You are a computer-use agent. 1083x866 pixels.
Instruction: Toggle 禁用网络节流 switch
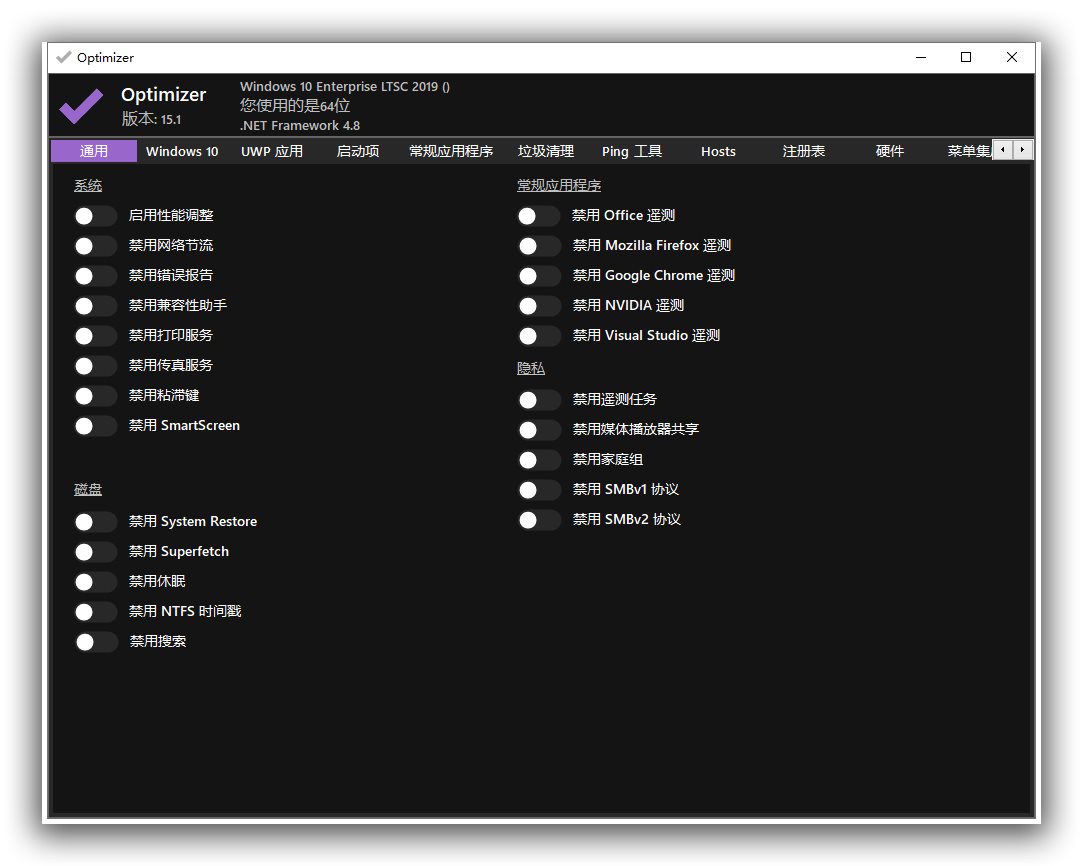pos(95,246)
